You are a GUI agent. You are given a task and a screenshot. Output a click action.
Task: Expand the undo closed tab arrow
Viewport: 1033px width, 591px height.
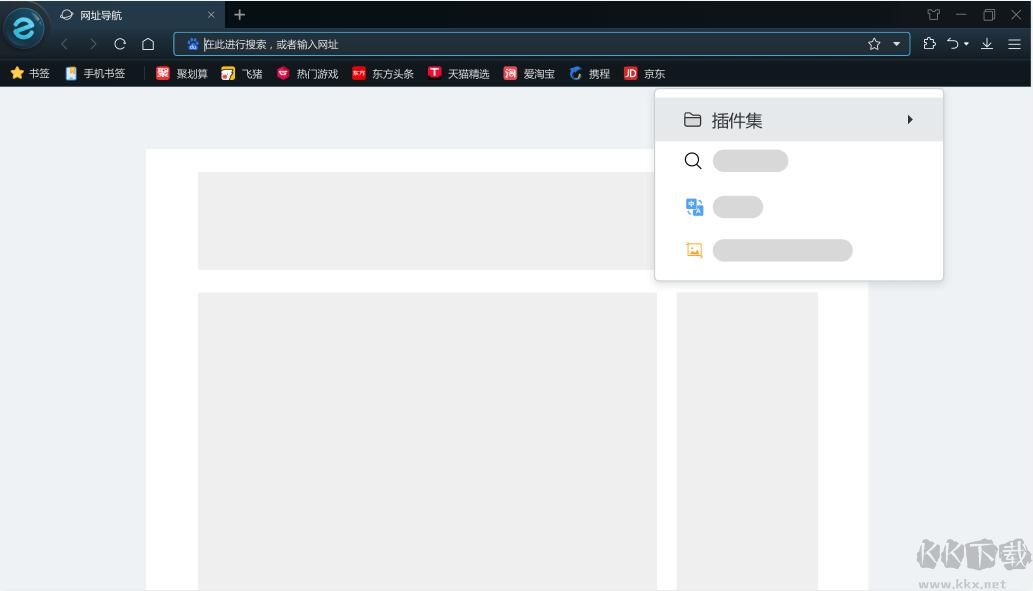click(x=966, y=44)
